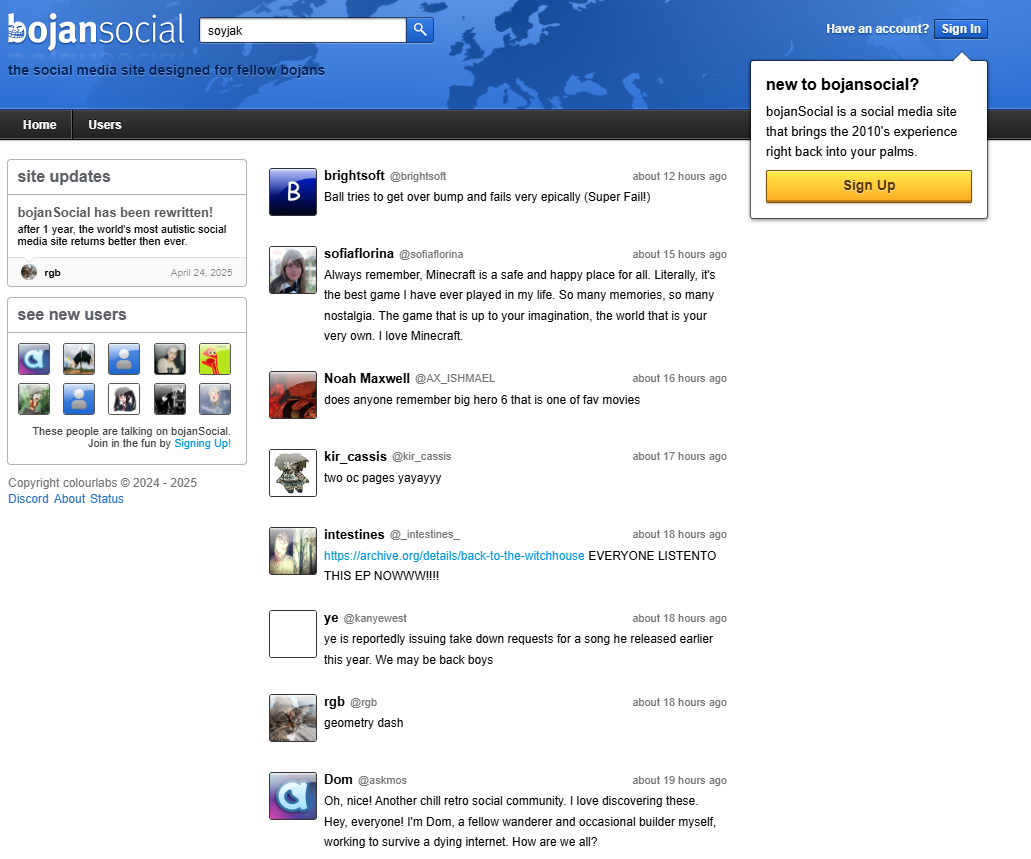Screen dimensions: 1031x859
Task: Open brightsoft's blue B avatar
Action: (x=293, y=192)
